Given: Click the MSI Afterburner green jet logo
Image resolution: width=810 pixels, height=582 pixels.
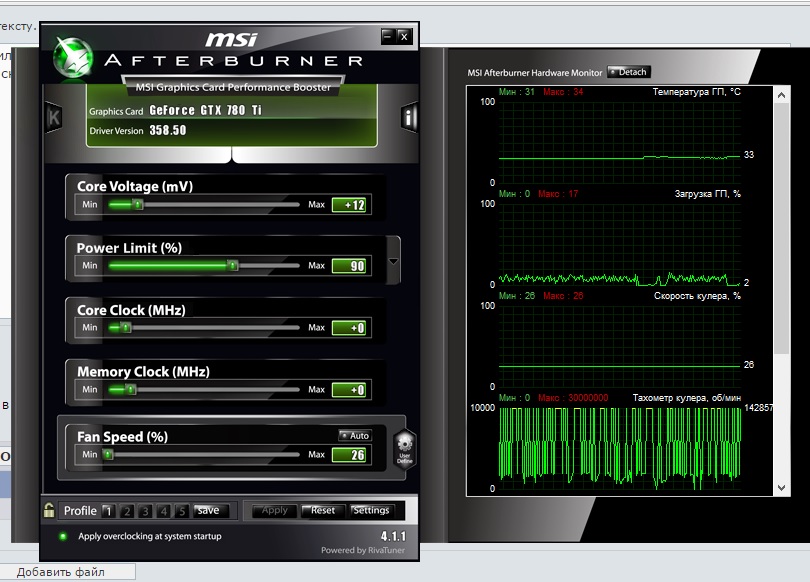Looking at the screenshot, I should pos(73,58).
